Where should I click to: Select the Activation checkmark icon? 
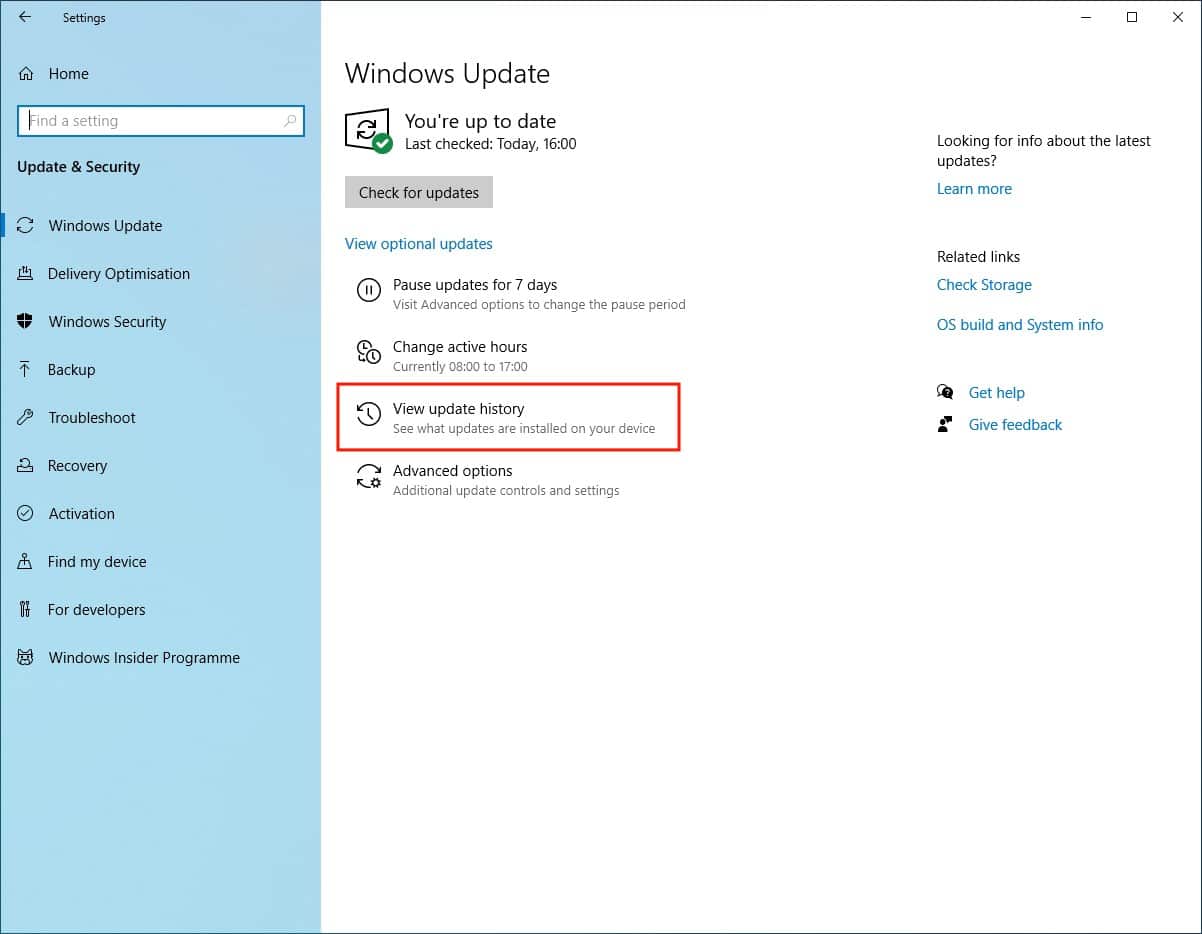26,513
